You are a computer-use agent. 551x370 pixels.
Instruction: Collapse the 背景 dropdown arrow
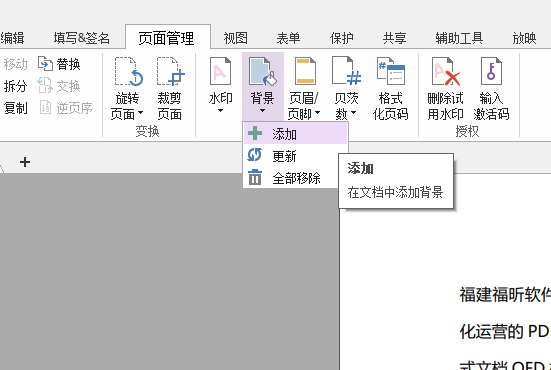click(x=262, y=111)
